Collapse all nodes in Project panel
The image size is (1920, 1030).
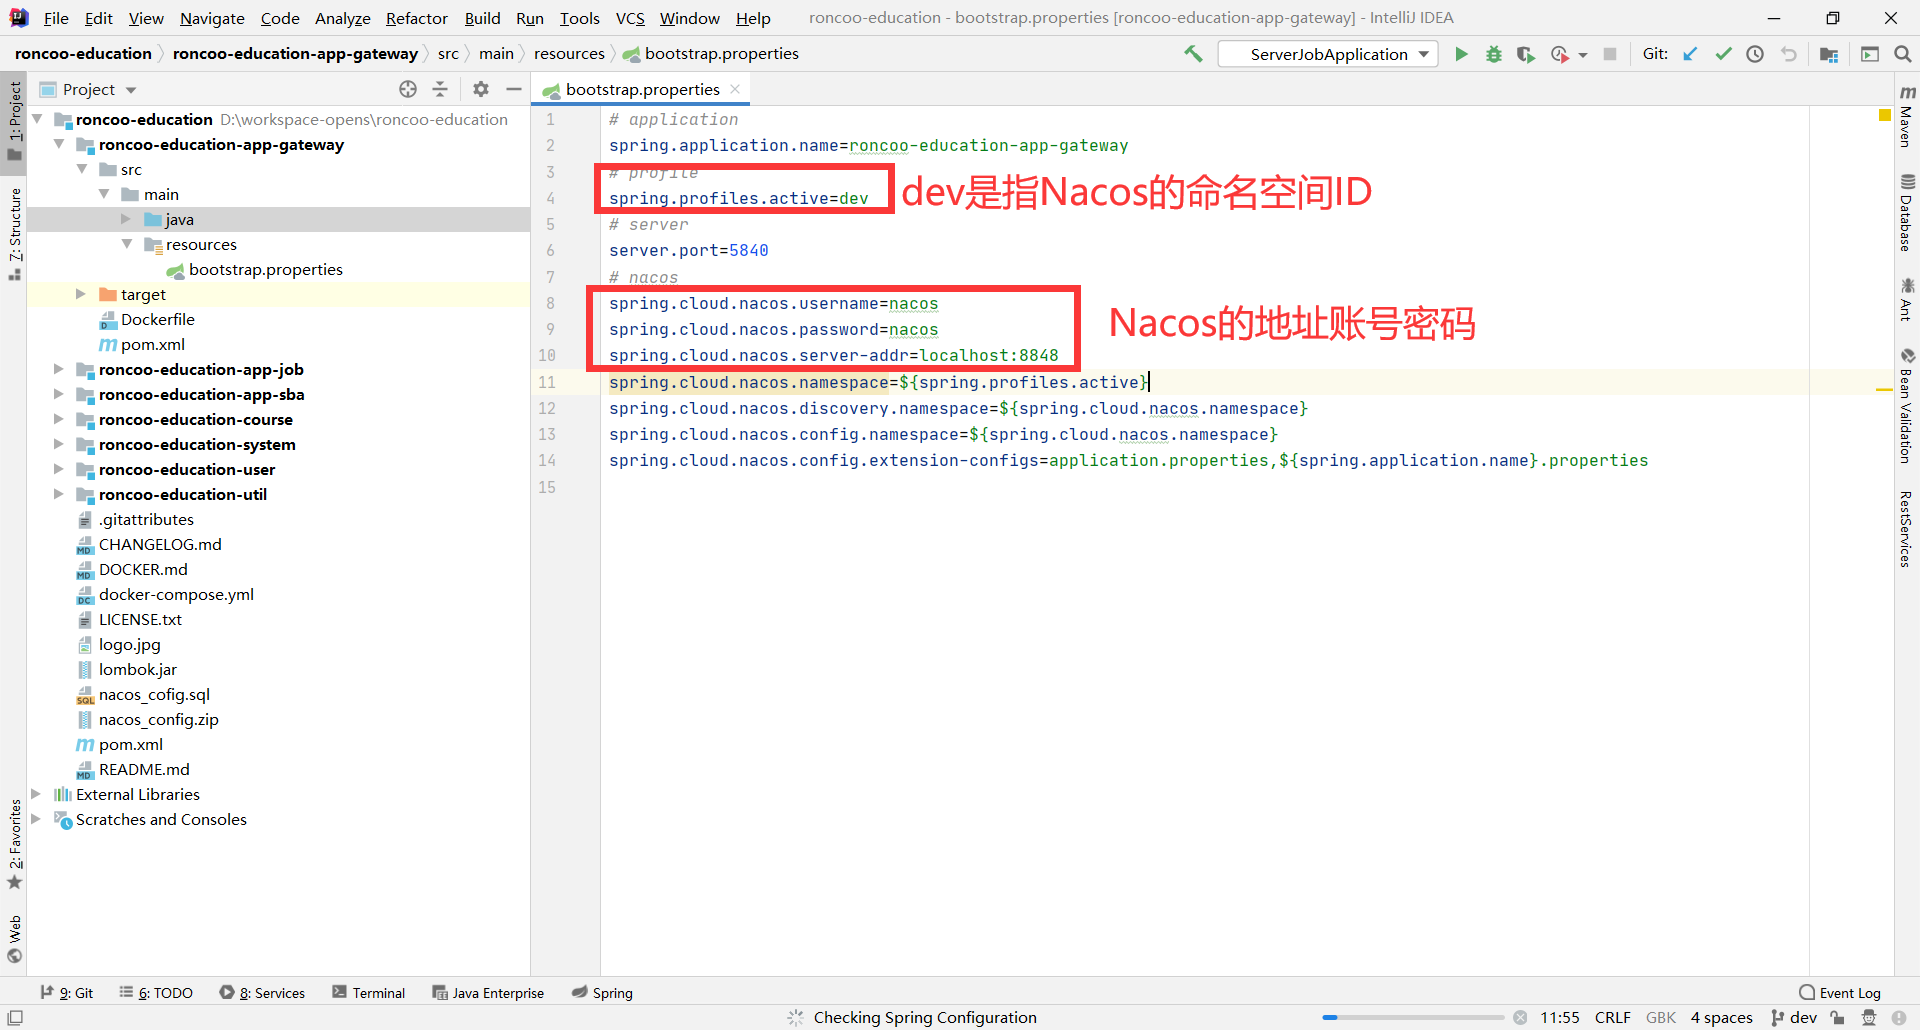(440, 89)
